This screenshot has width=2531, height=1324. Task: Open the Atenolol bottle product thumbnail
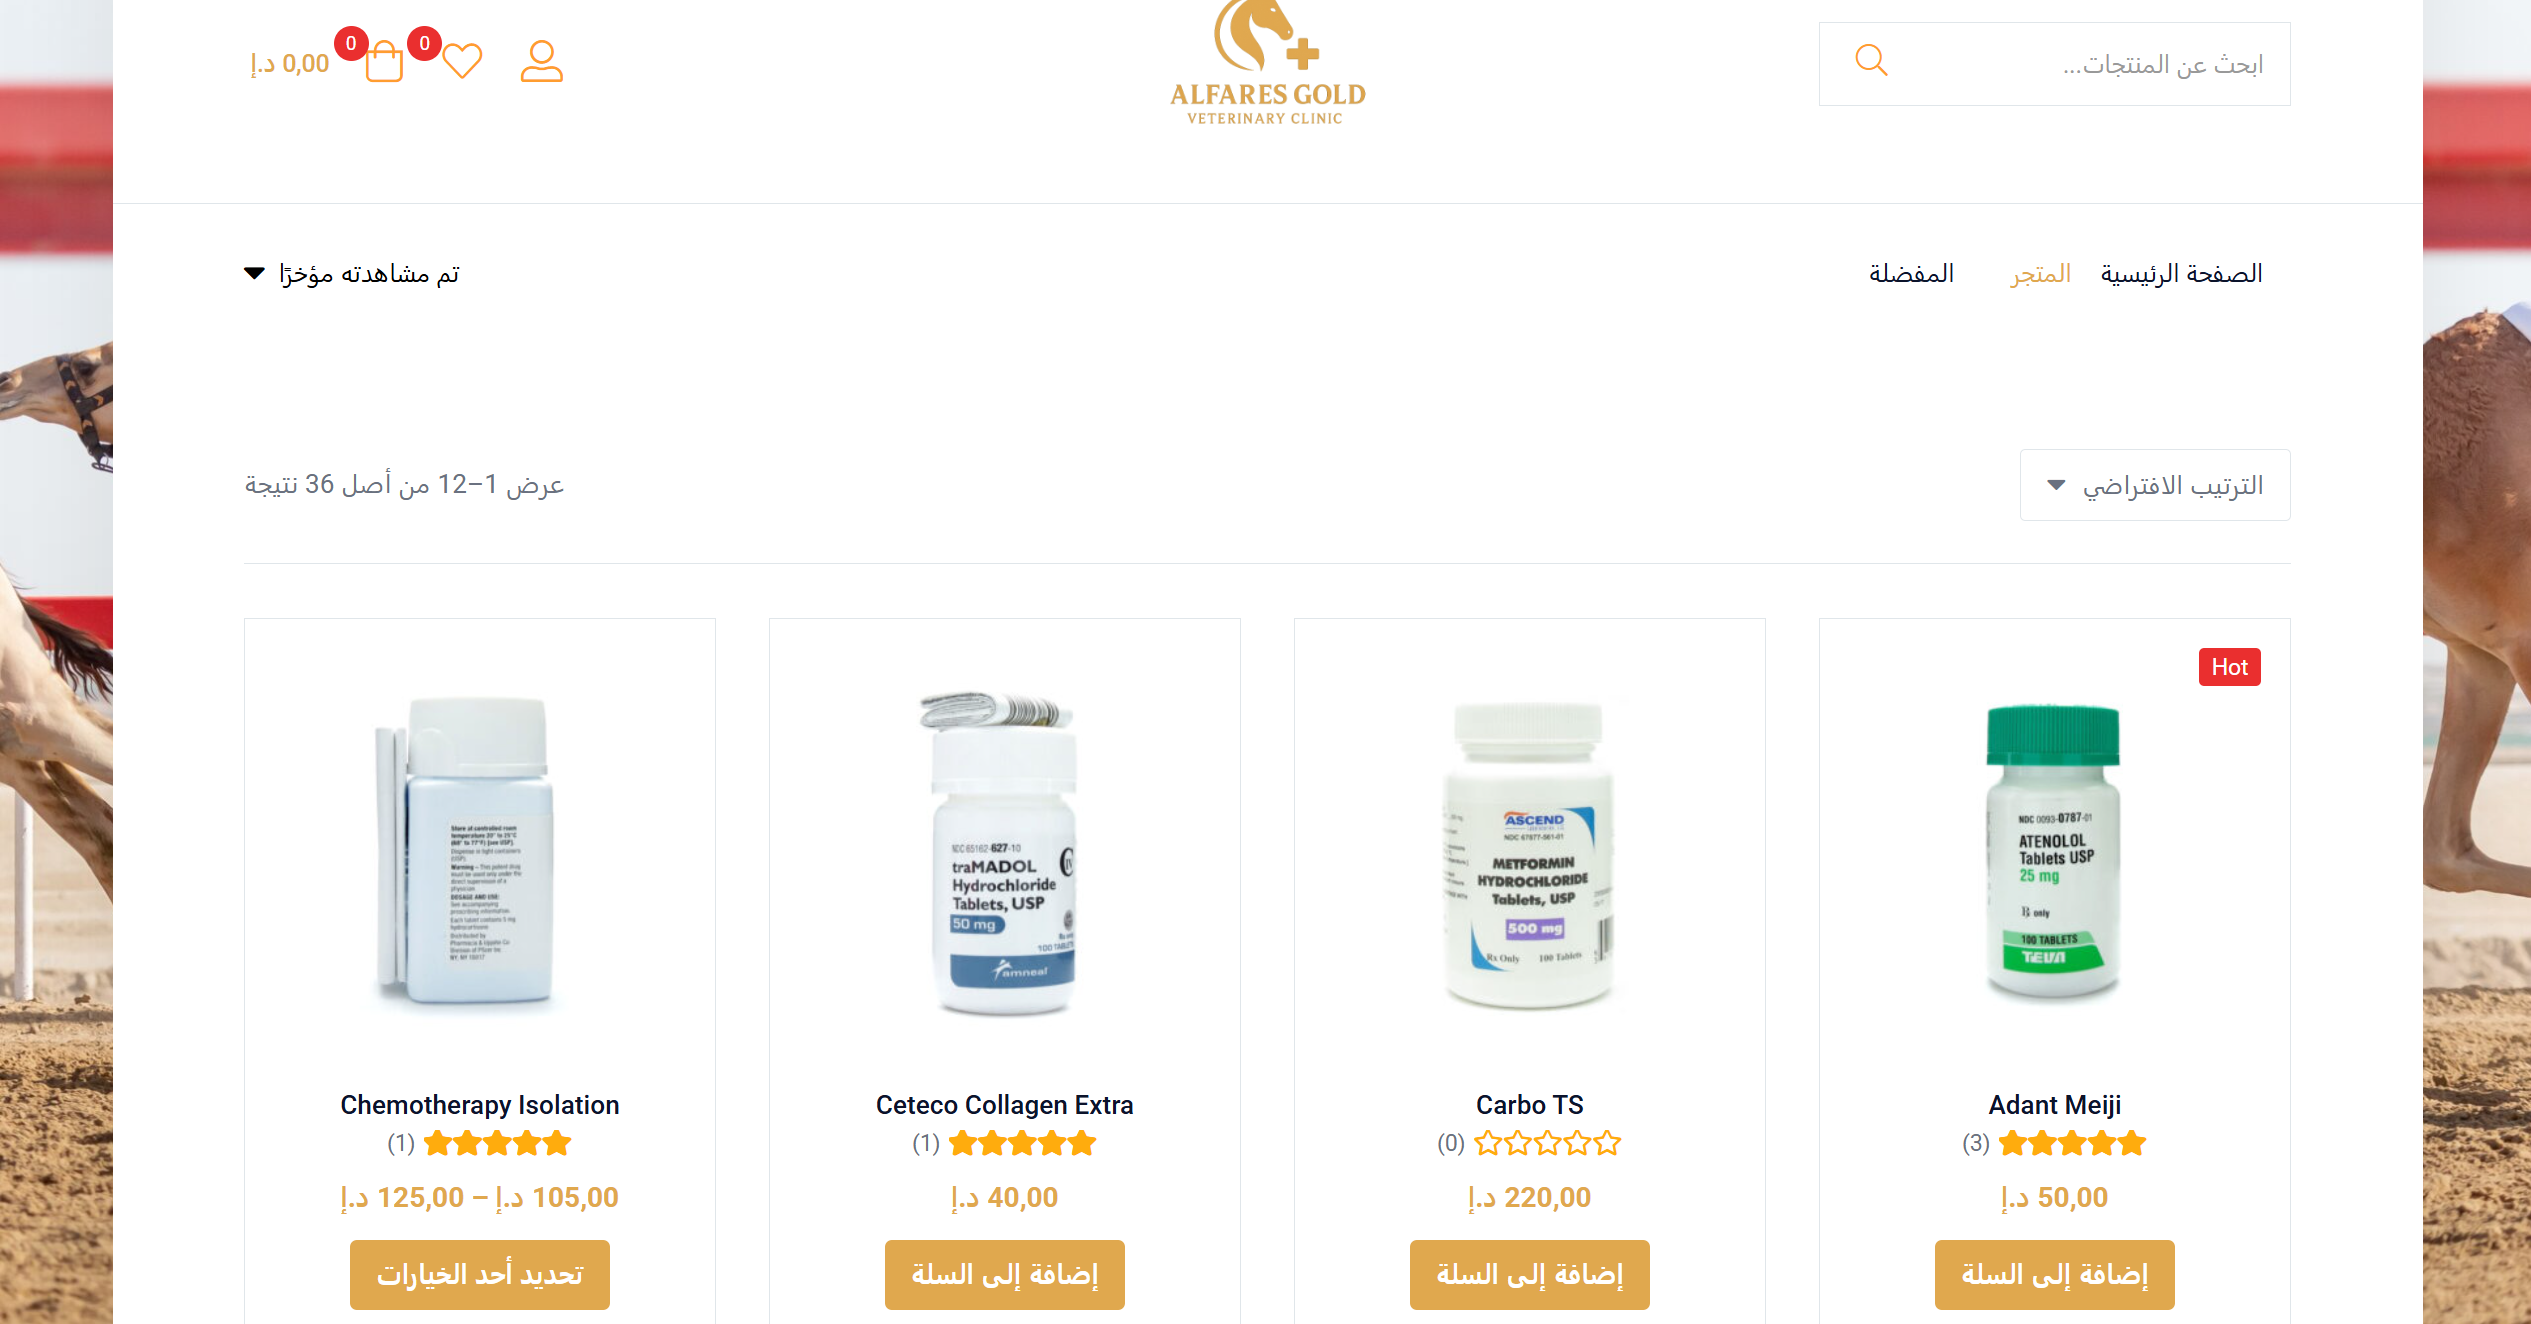(x=2054, y=852)
